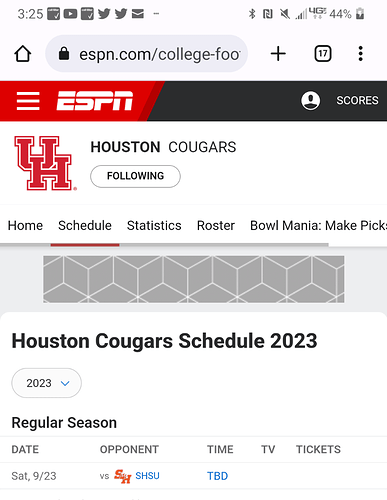This screenshot has width=387, height=500.
Task: Open the ESPN hamburger menu
Action: coord(28,101)
